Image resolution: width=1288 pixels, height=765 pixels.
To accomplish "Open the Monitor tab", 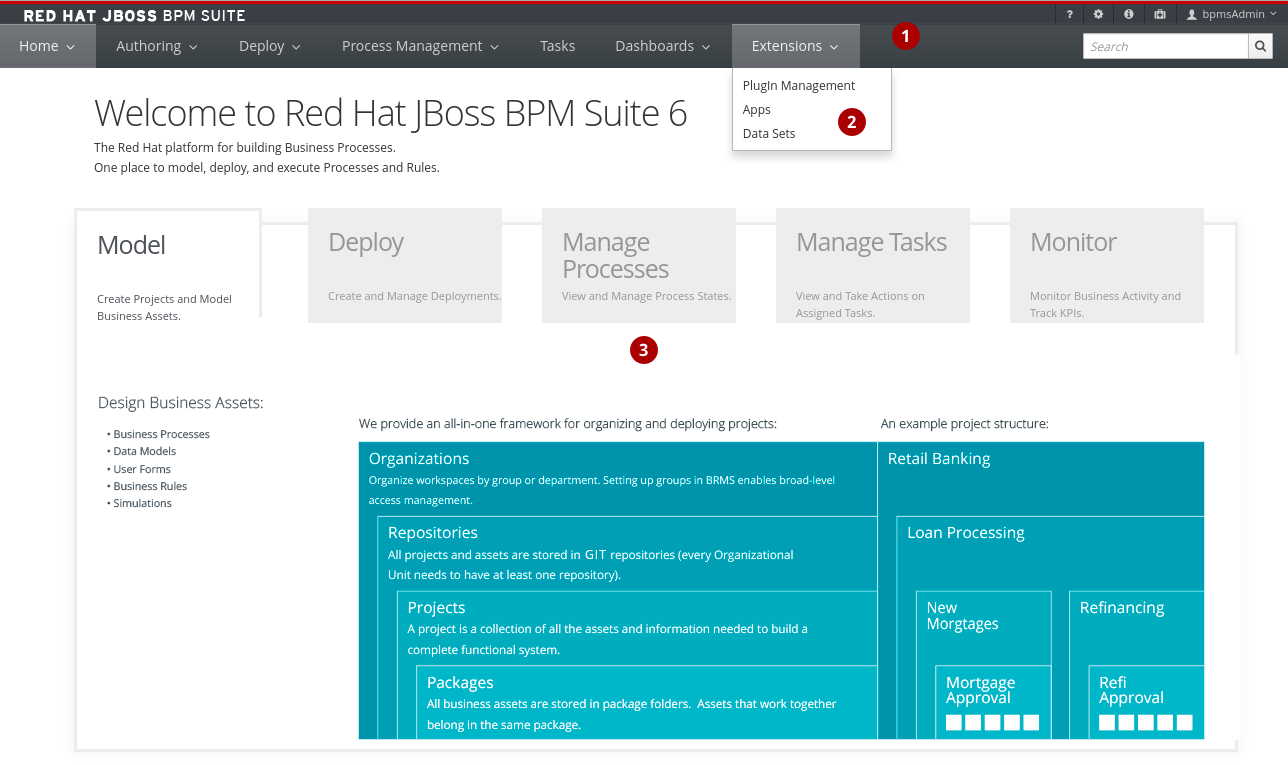I will click(1107, 265).
